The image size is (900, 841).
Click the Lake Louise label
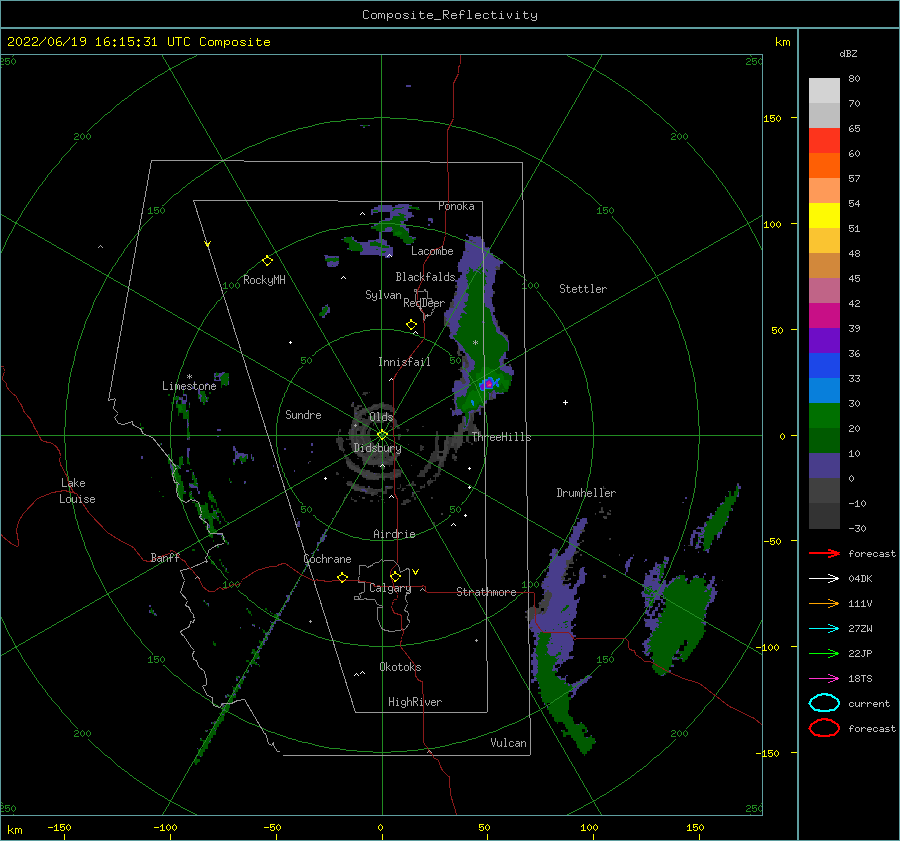(x=77, y=491)
